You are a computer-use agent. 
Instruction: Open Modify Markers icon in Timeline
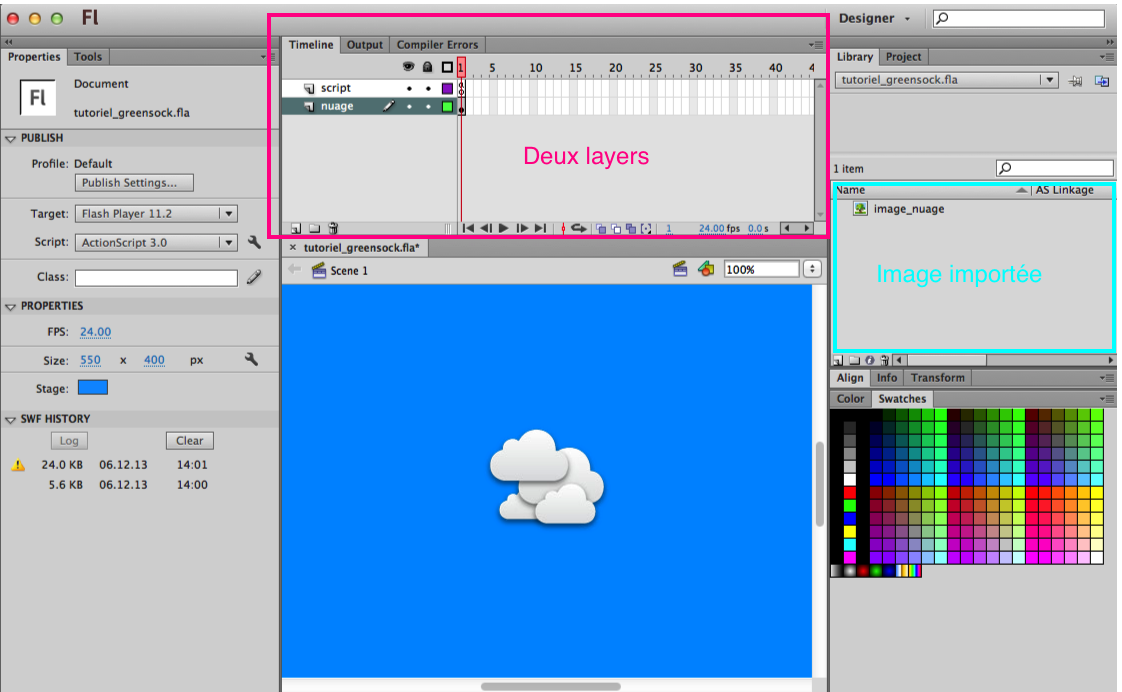[x=646, y=228]
